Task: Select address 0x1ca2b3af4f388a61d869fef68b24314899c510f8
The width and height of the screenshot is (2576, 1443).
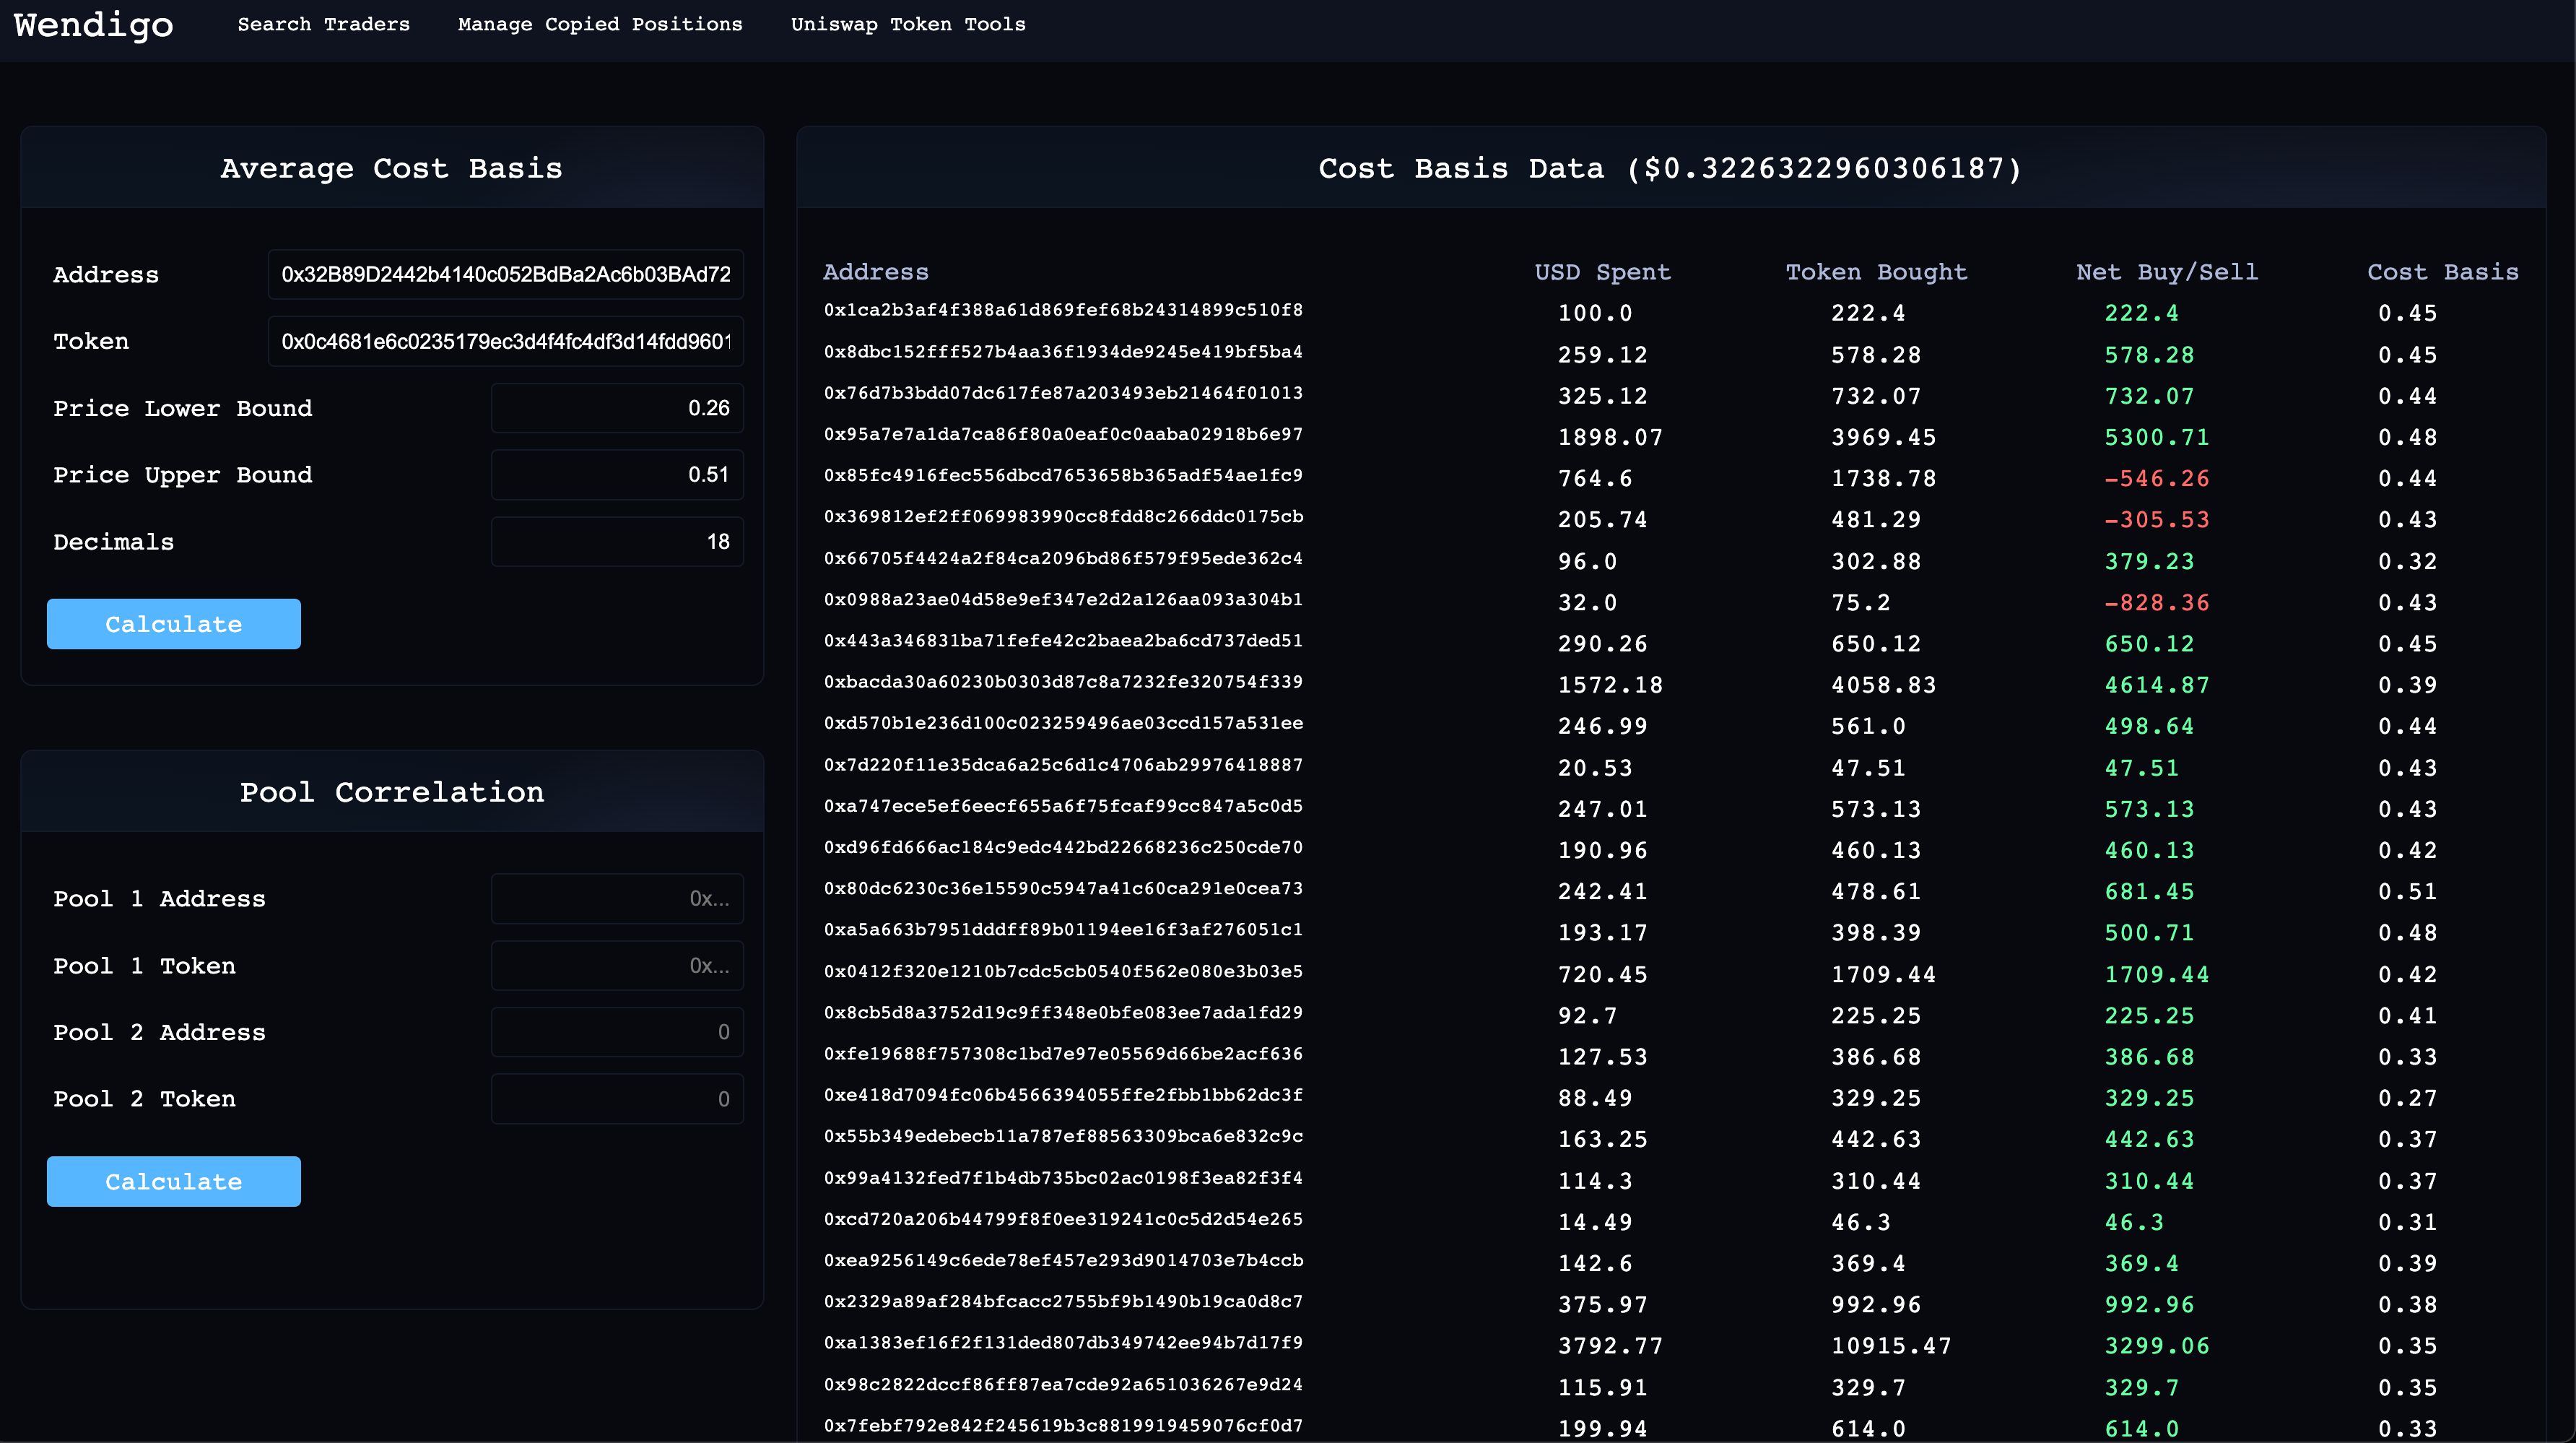Action: coord(1063,310)
